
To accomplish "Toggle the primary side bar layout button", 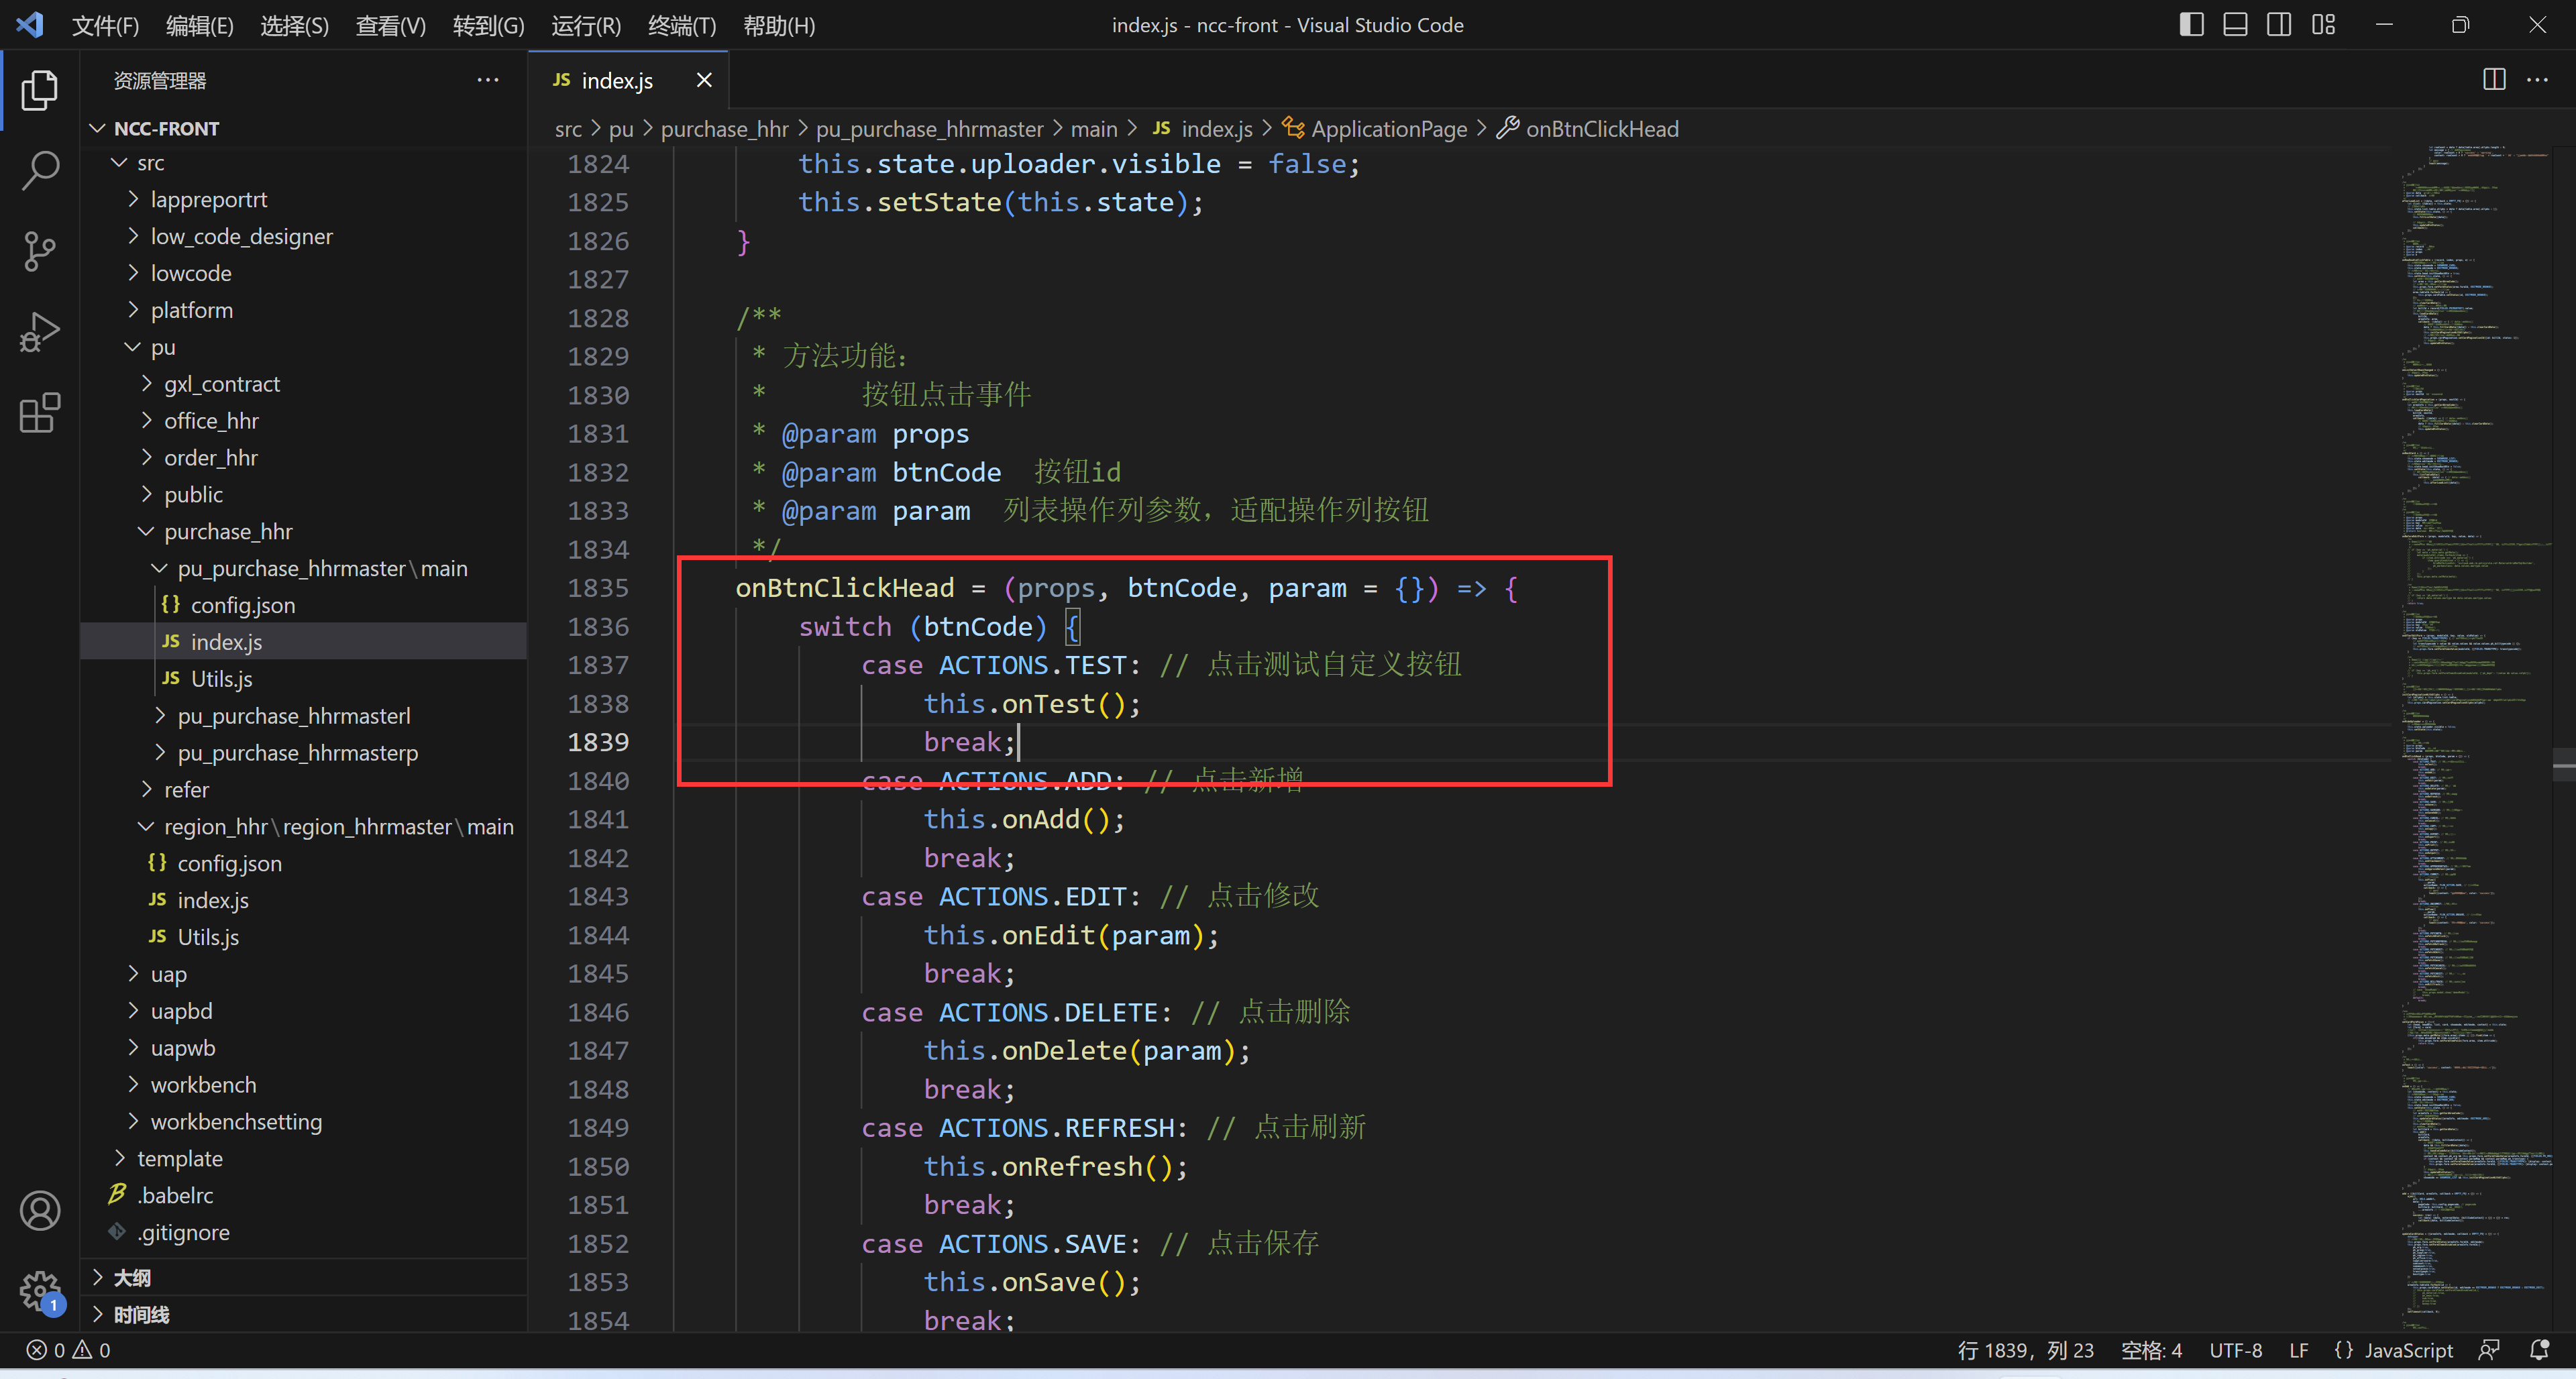I will point(2191,25).
